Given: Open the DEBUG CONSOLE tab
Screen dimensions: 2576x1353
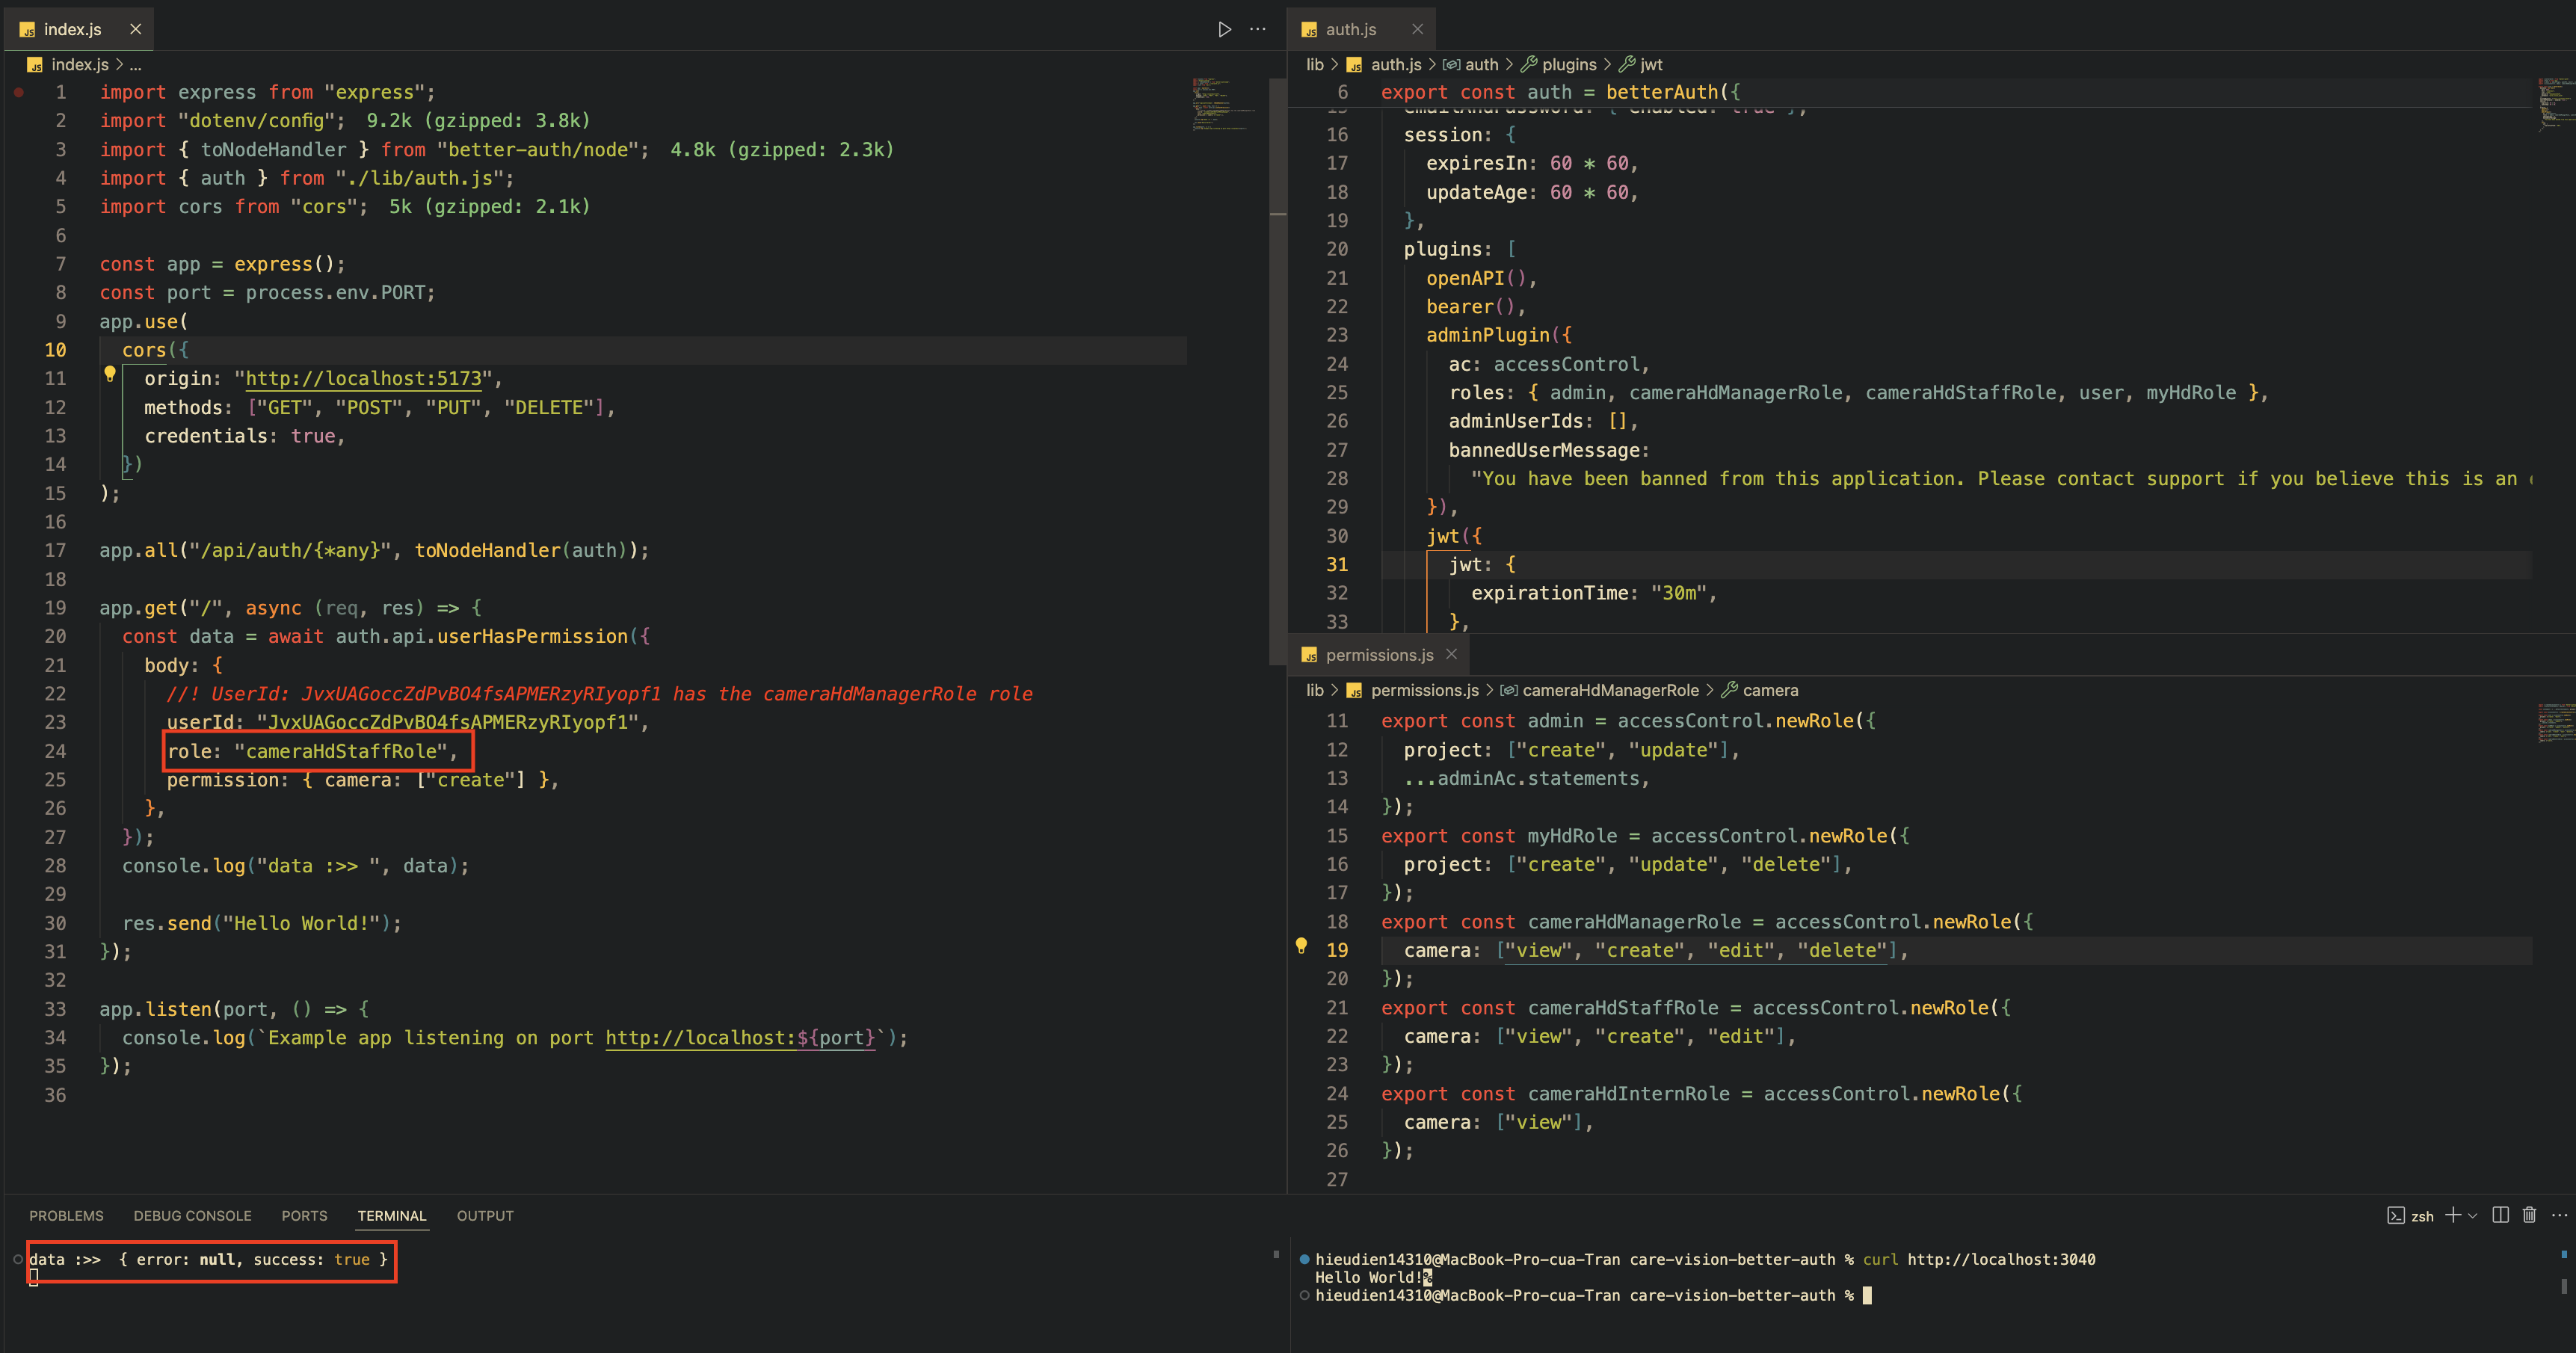Looking at the screenshot, I should click(192, 1216).
